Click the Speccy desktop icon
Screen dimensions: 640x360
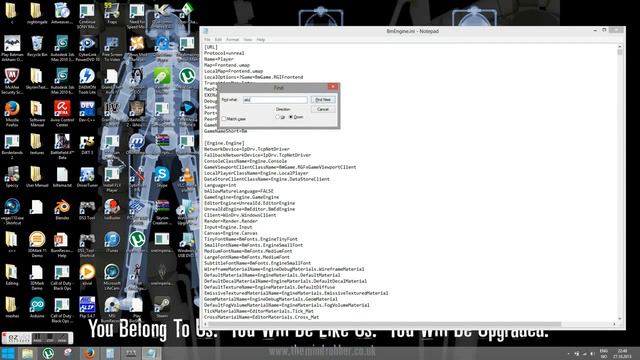[12, 177]
